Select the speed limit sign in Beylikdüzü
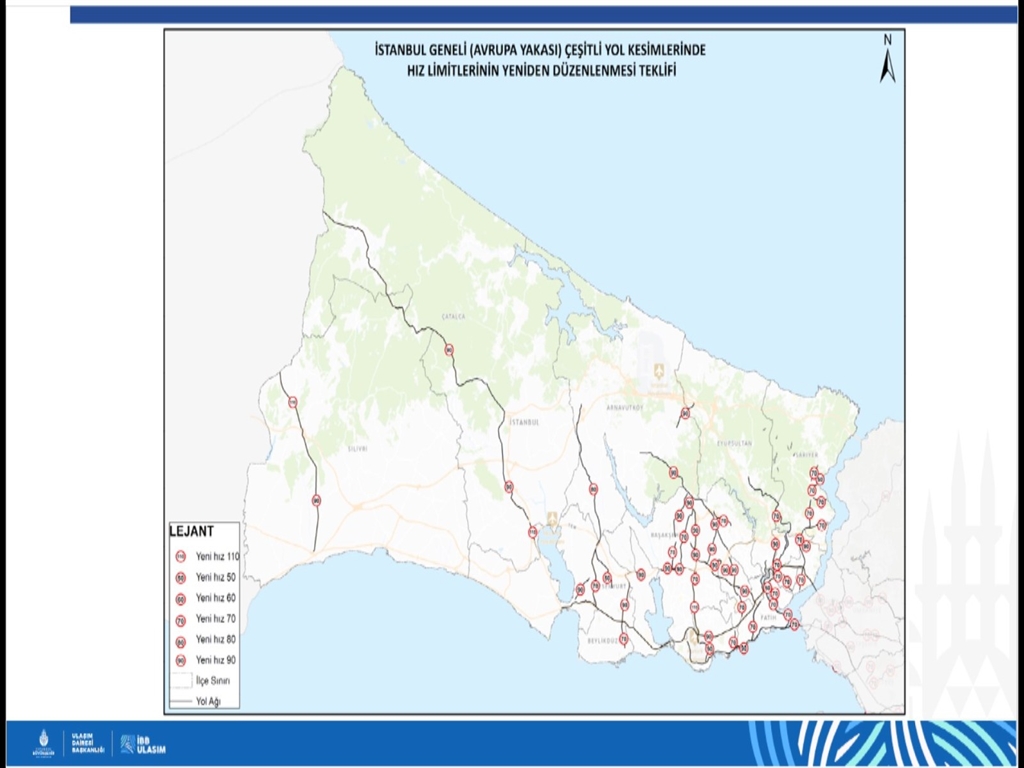Screen dimensions: 1024x768 pyautogui.click(x=623, y=637)
